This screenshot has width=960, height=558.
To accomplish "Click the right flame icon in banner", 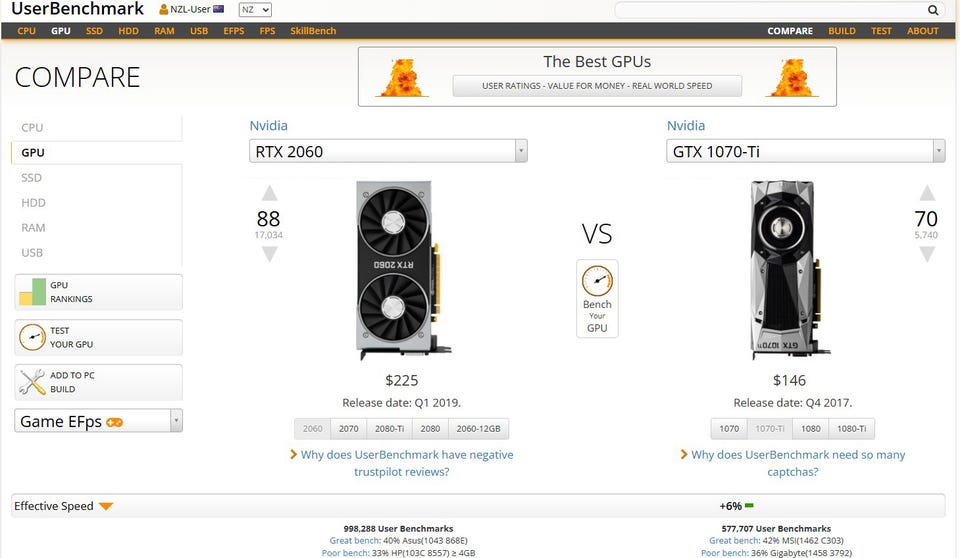I will 792,78.
